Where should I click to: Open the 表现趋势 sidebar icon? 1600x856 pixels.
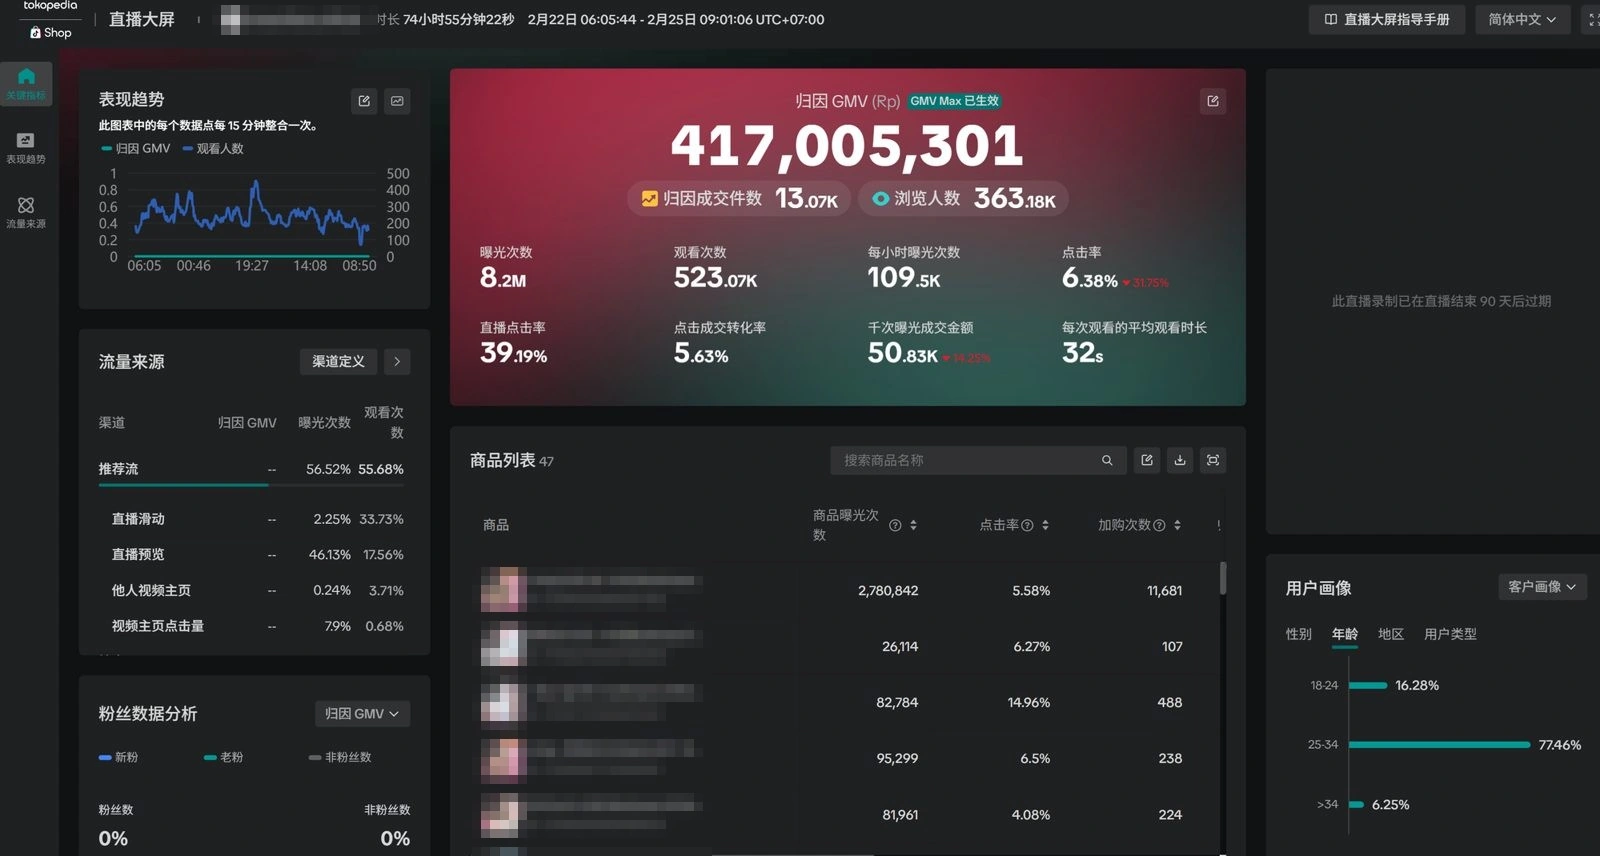[26, 148]
